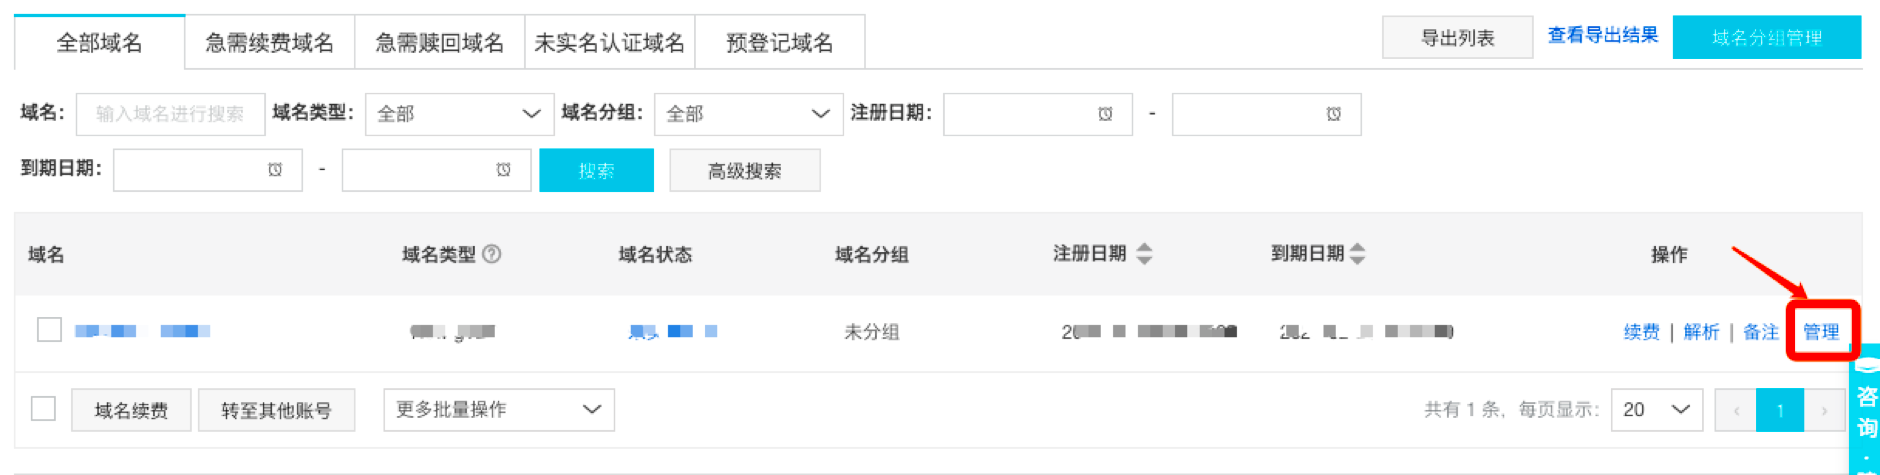Open the registration end date calendar icon
1880x475 pixels.
point(1333,114)
